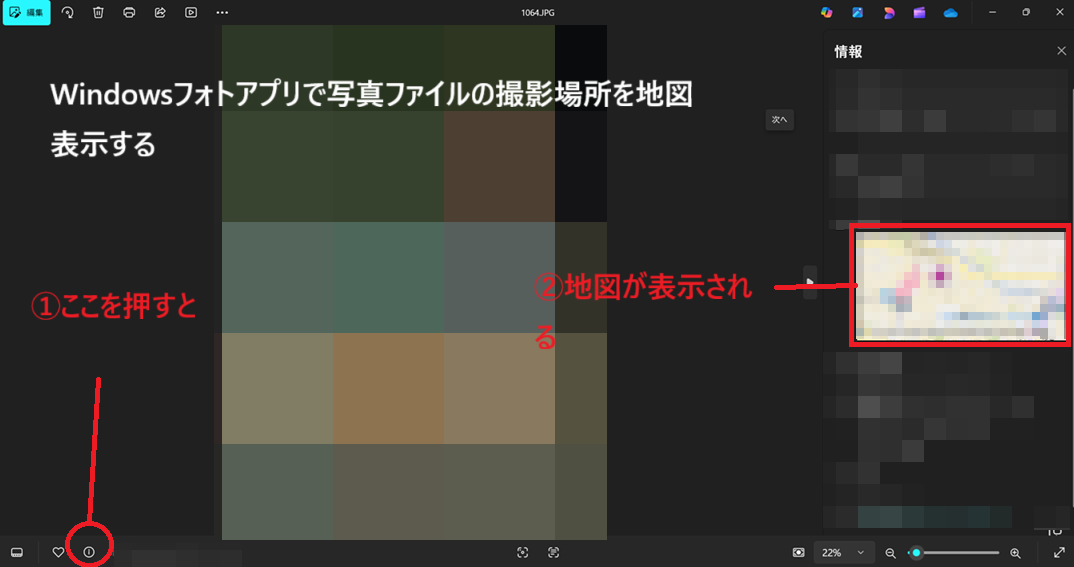This screenshot has width=1074, height=567.
Task: Enter full screen with the expand arrows
Action: [1059, 553]
